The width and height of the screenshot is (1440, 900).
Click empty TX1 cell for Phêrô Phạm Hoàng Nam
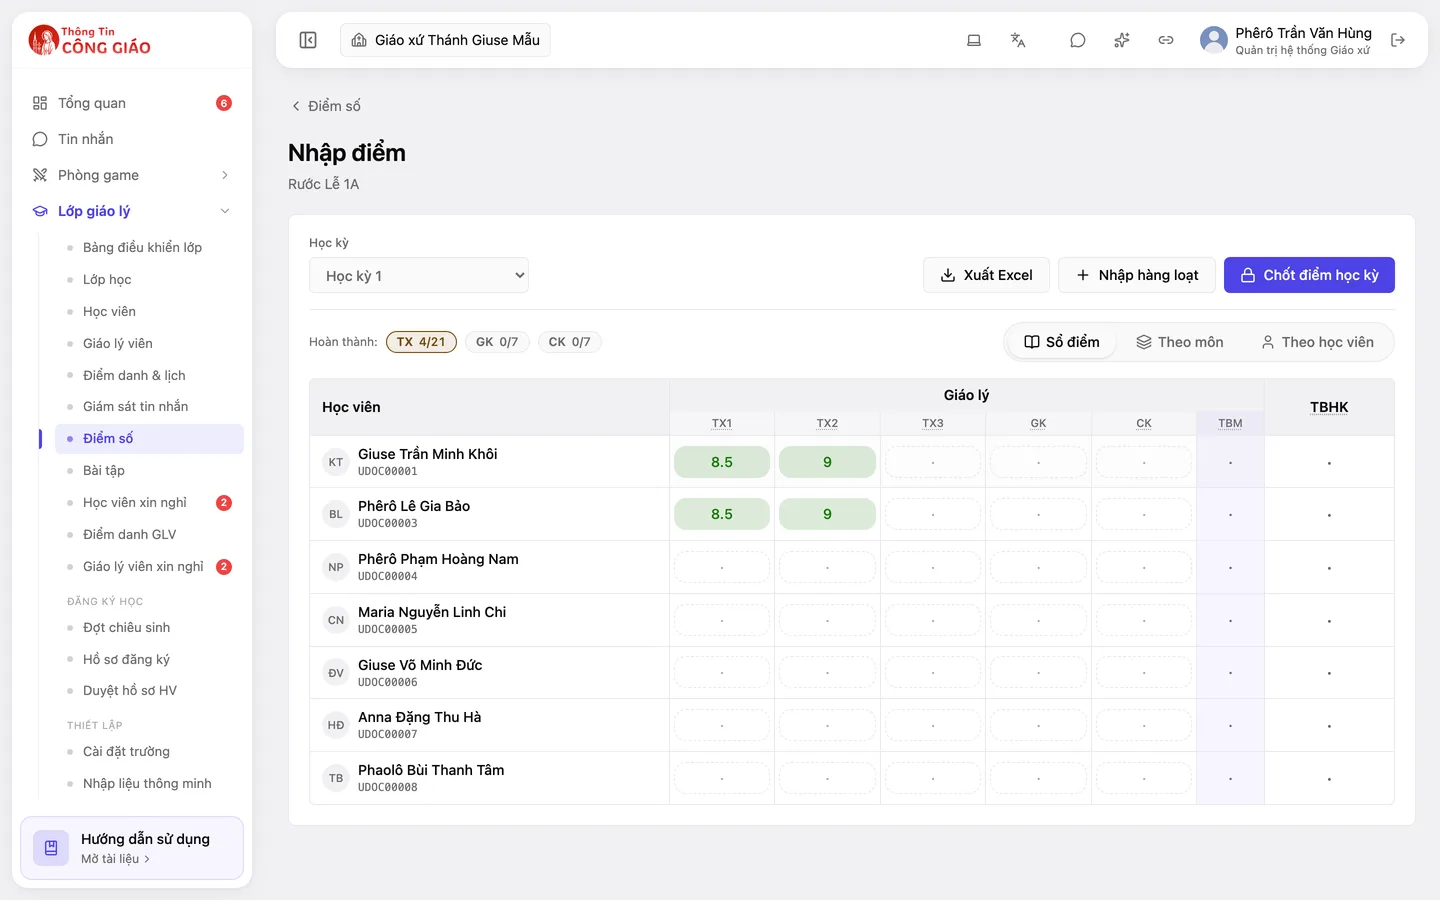[x=722, y=567]
